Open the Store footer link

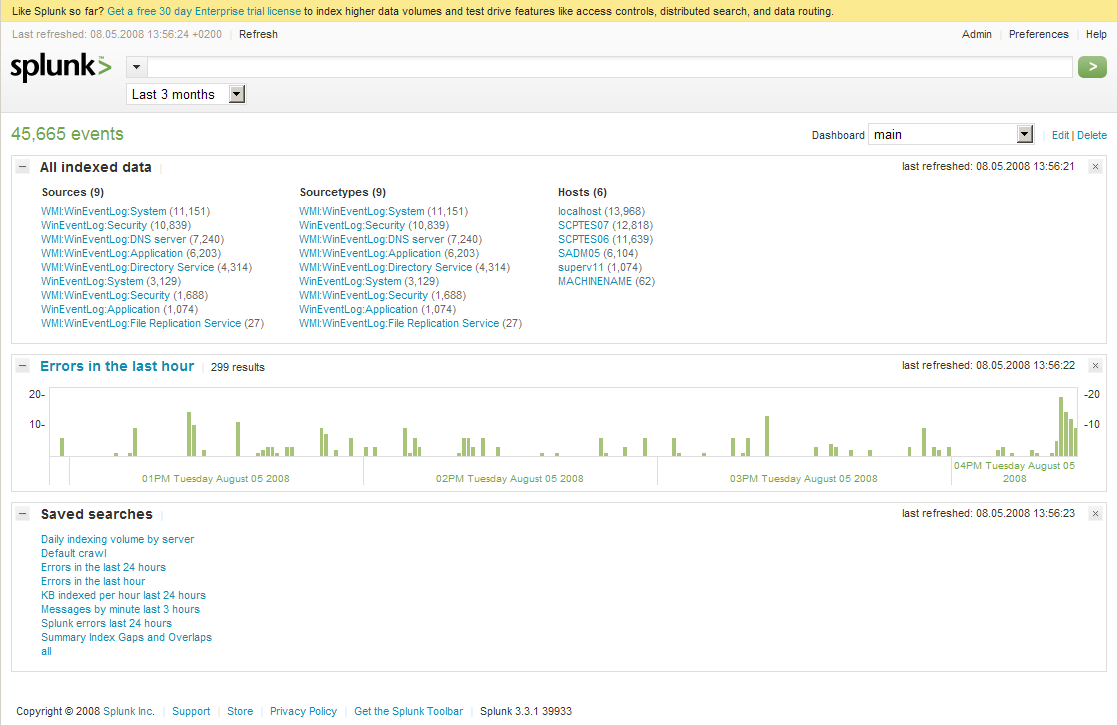pos(240,711)
